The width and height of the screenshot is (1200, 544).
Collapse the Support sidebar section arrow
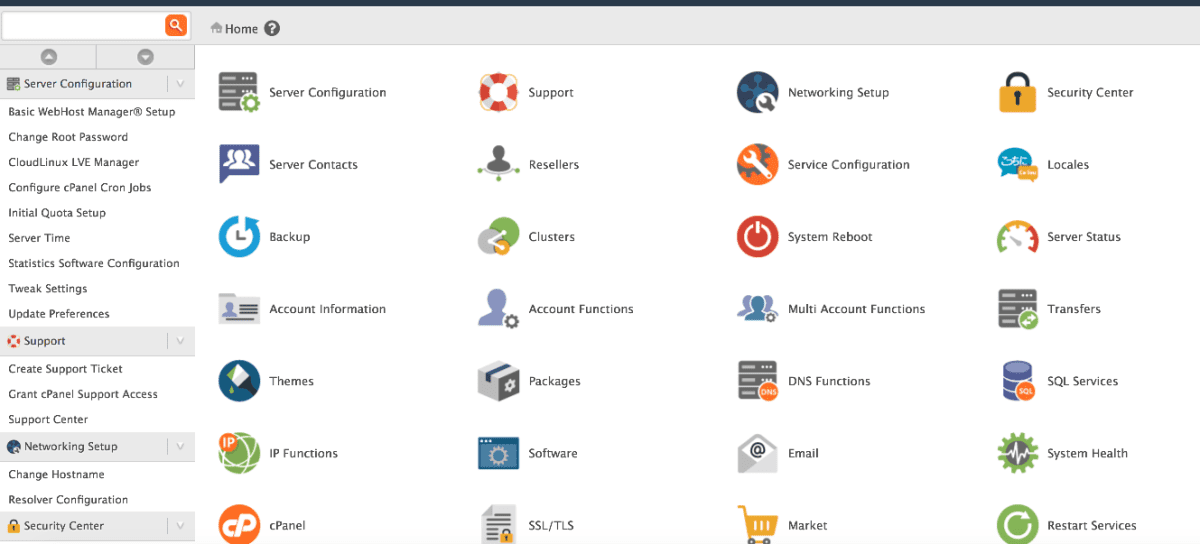click(180, 341)
